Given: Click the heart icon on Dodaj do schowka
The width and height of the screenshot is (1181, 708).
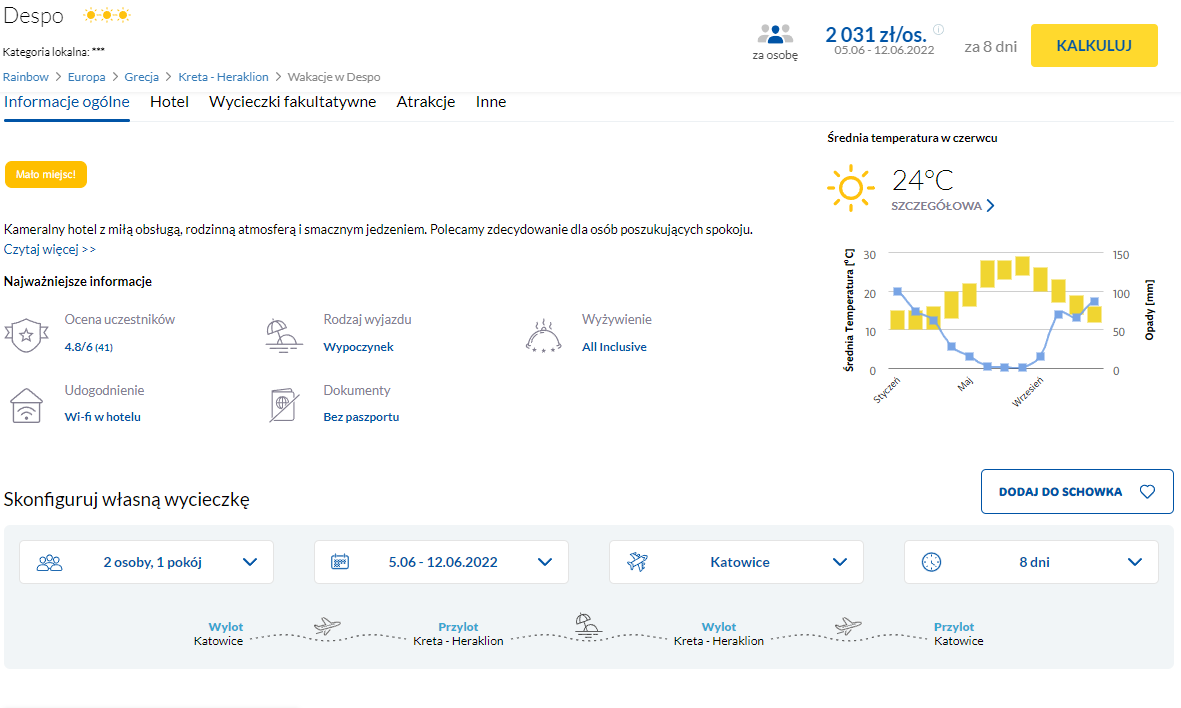Looking at the screenshot, I should [x=1147, y=492].
